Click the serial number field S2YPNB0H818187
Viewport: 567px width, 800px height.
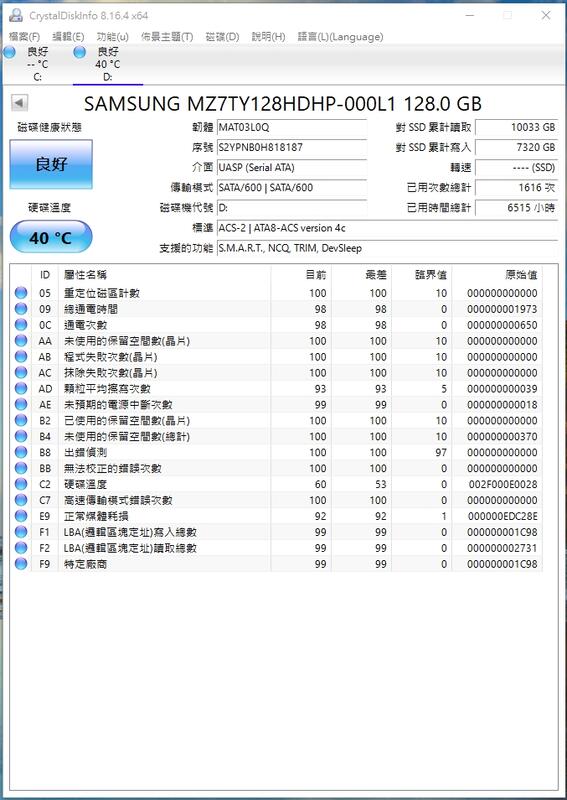(x=292, y=147)
